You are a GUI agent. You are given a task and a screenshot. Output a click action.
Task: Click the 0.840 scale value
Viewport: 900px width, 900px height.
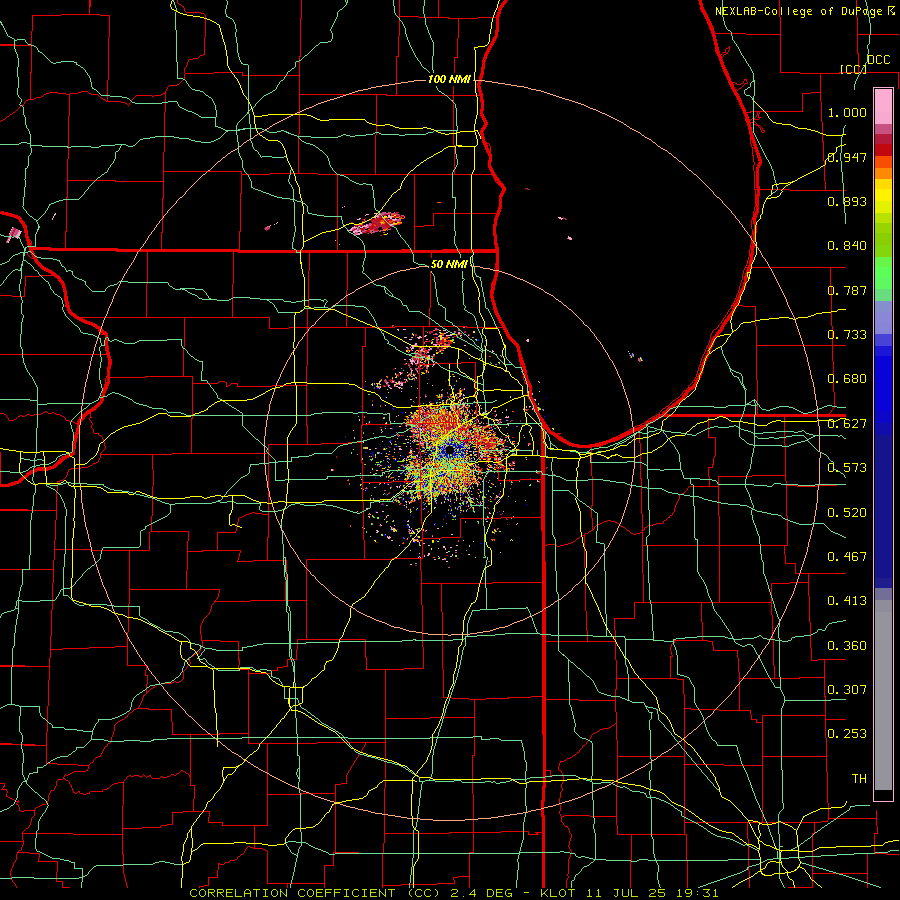pos(847,246)
